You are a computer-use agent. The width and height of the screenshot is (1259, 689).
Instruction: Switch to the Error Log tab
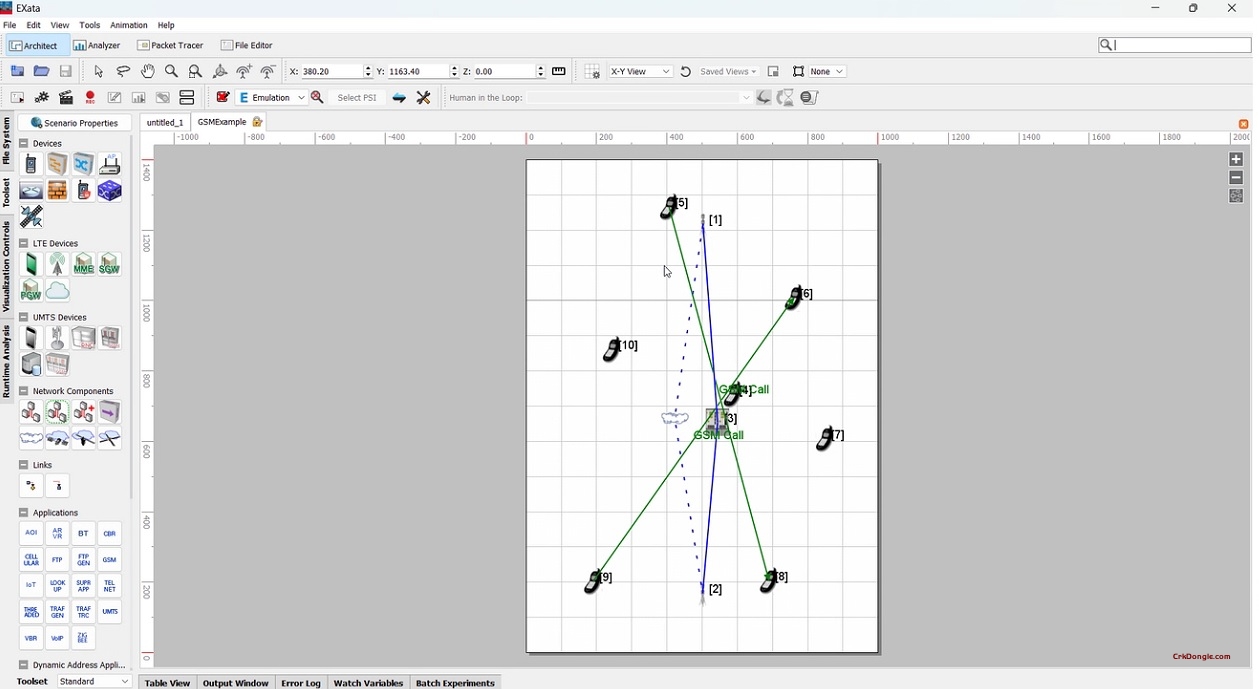tap(300, 683)
